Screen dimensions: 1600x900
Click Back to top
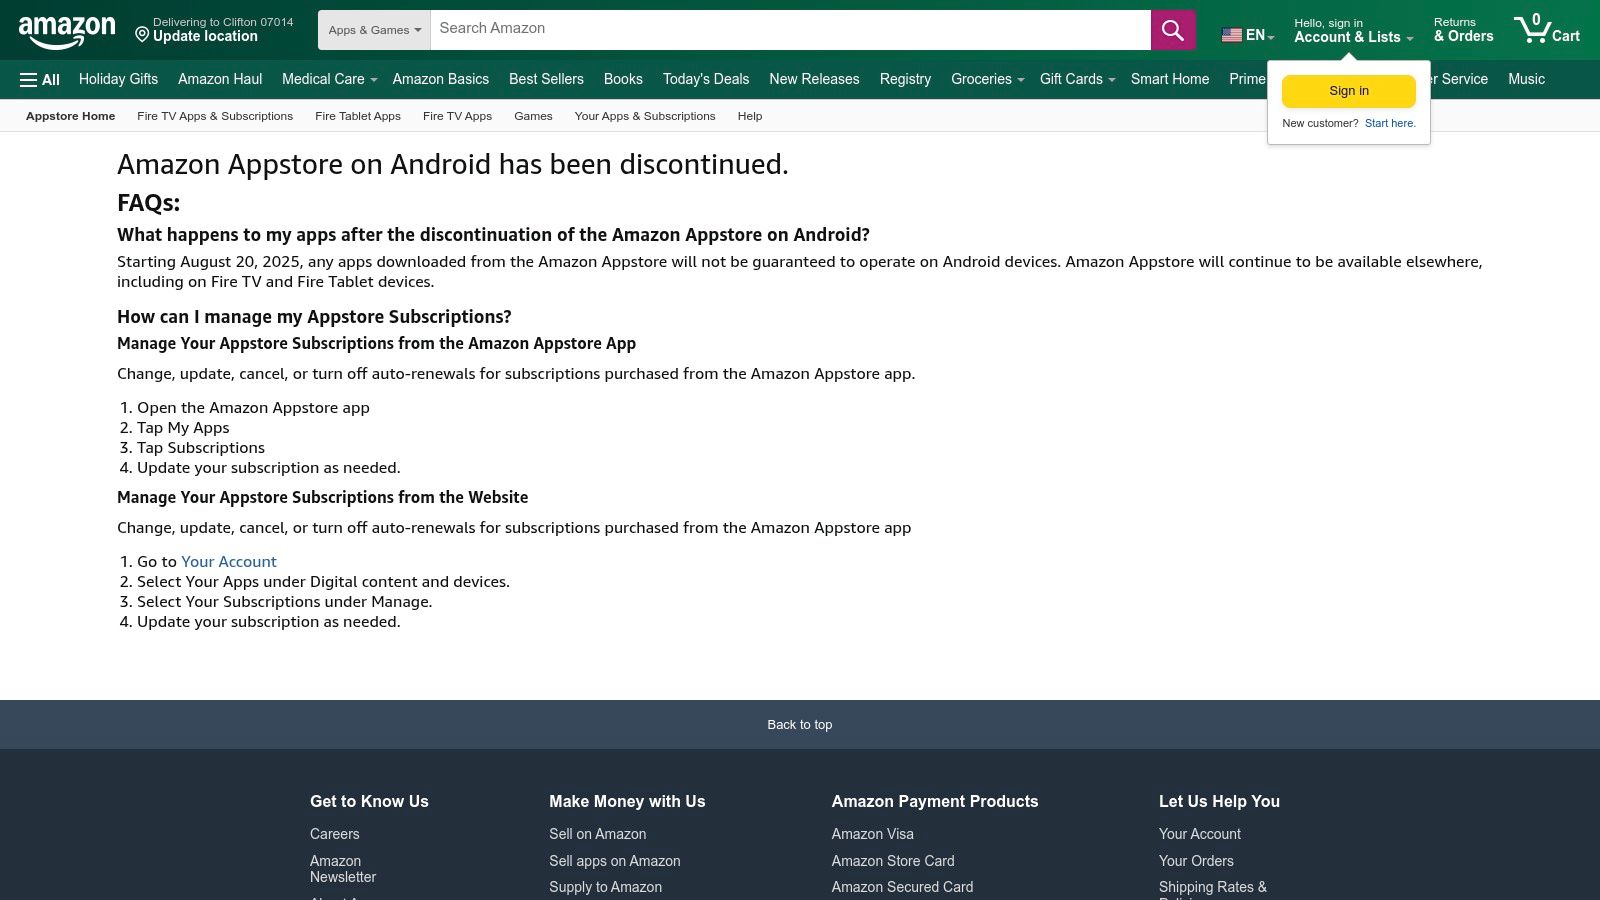tap(799, 724)
